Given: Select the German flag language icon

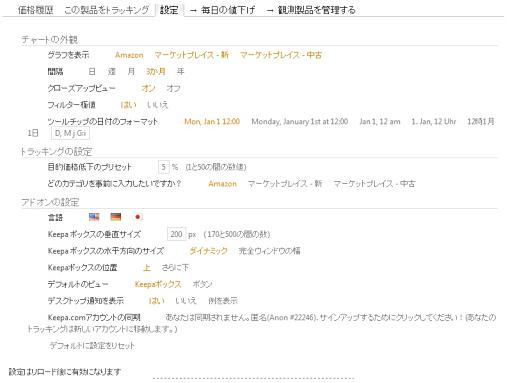Looking at the screenshot, I should point(116,217).
